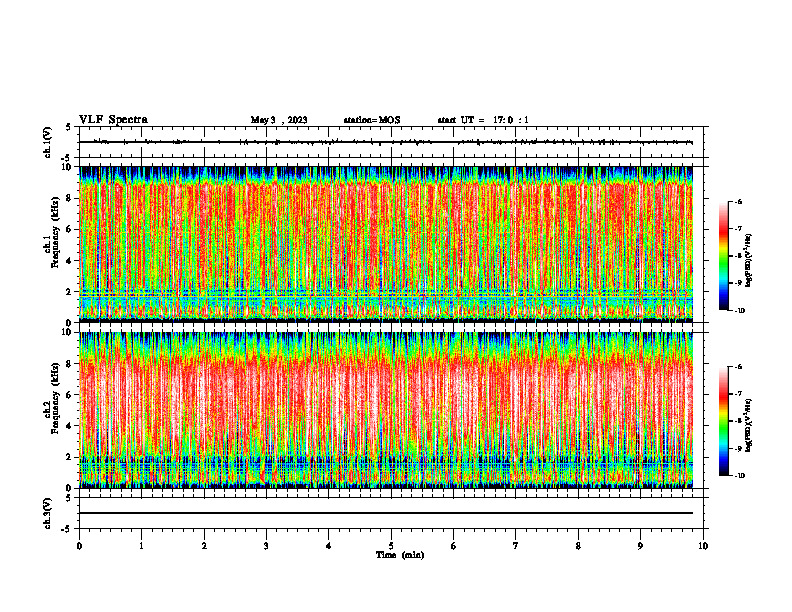The image size is (792, 612).
Task: Click inside the ch.1 spectrogram panel
Action: [386, 244]
